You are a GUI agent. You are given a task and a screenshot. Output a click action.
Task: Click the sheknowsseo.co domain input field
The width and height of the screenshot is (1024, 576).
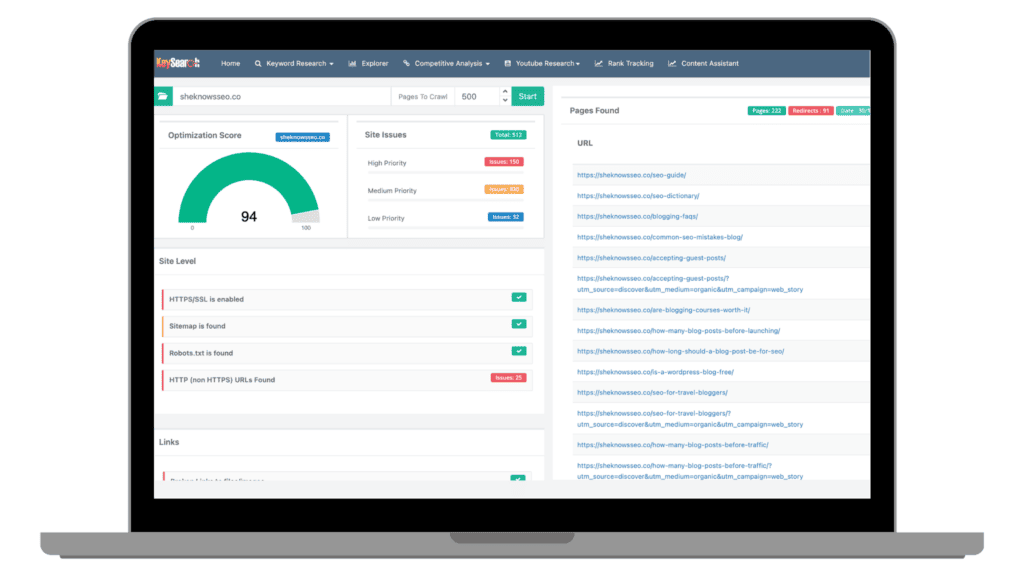click(281, 96)
